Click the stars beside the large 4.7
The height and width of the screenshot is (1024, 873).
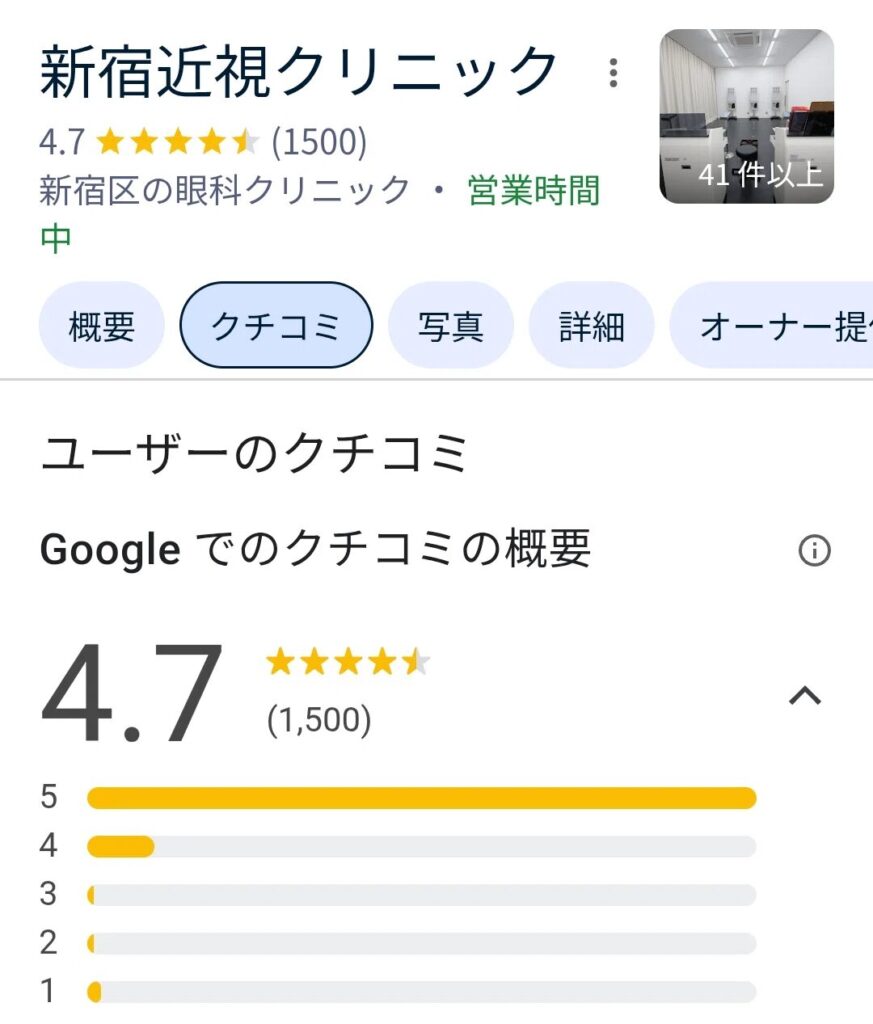coord(348,662)
